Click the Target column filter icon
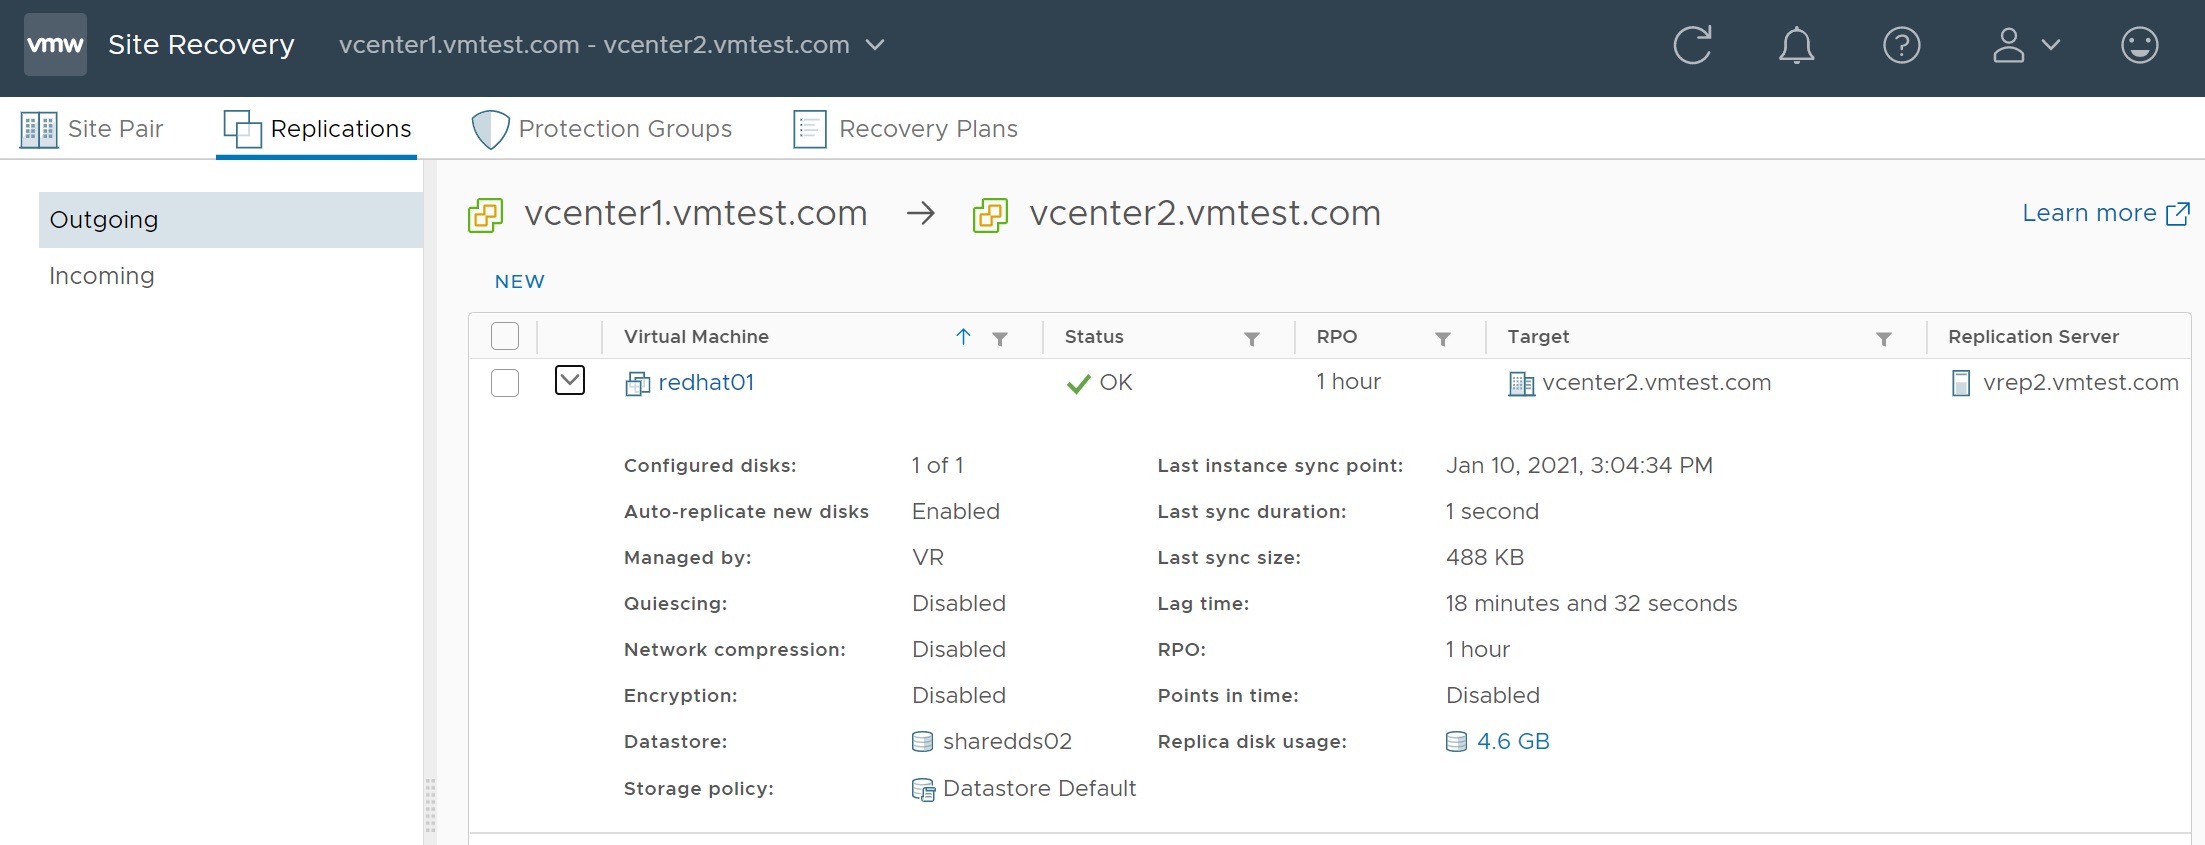This screenshot has width=2205, height=845. click(1883, 338)
